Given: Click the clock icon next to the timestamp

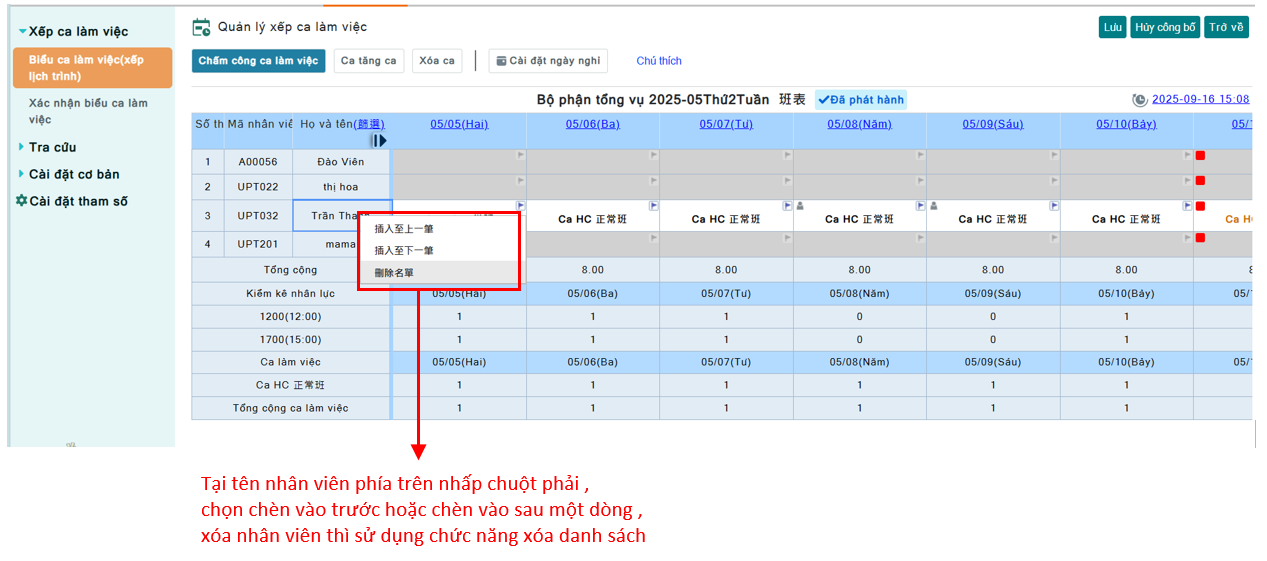Looking at the screenshot, I should click(1139, 100).
